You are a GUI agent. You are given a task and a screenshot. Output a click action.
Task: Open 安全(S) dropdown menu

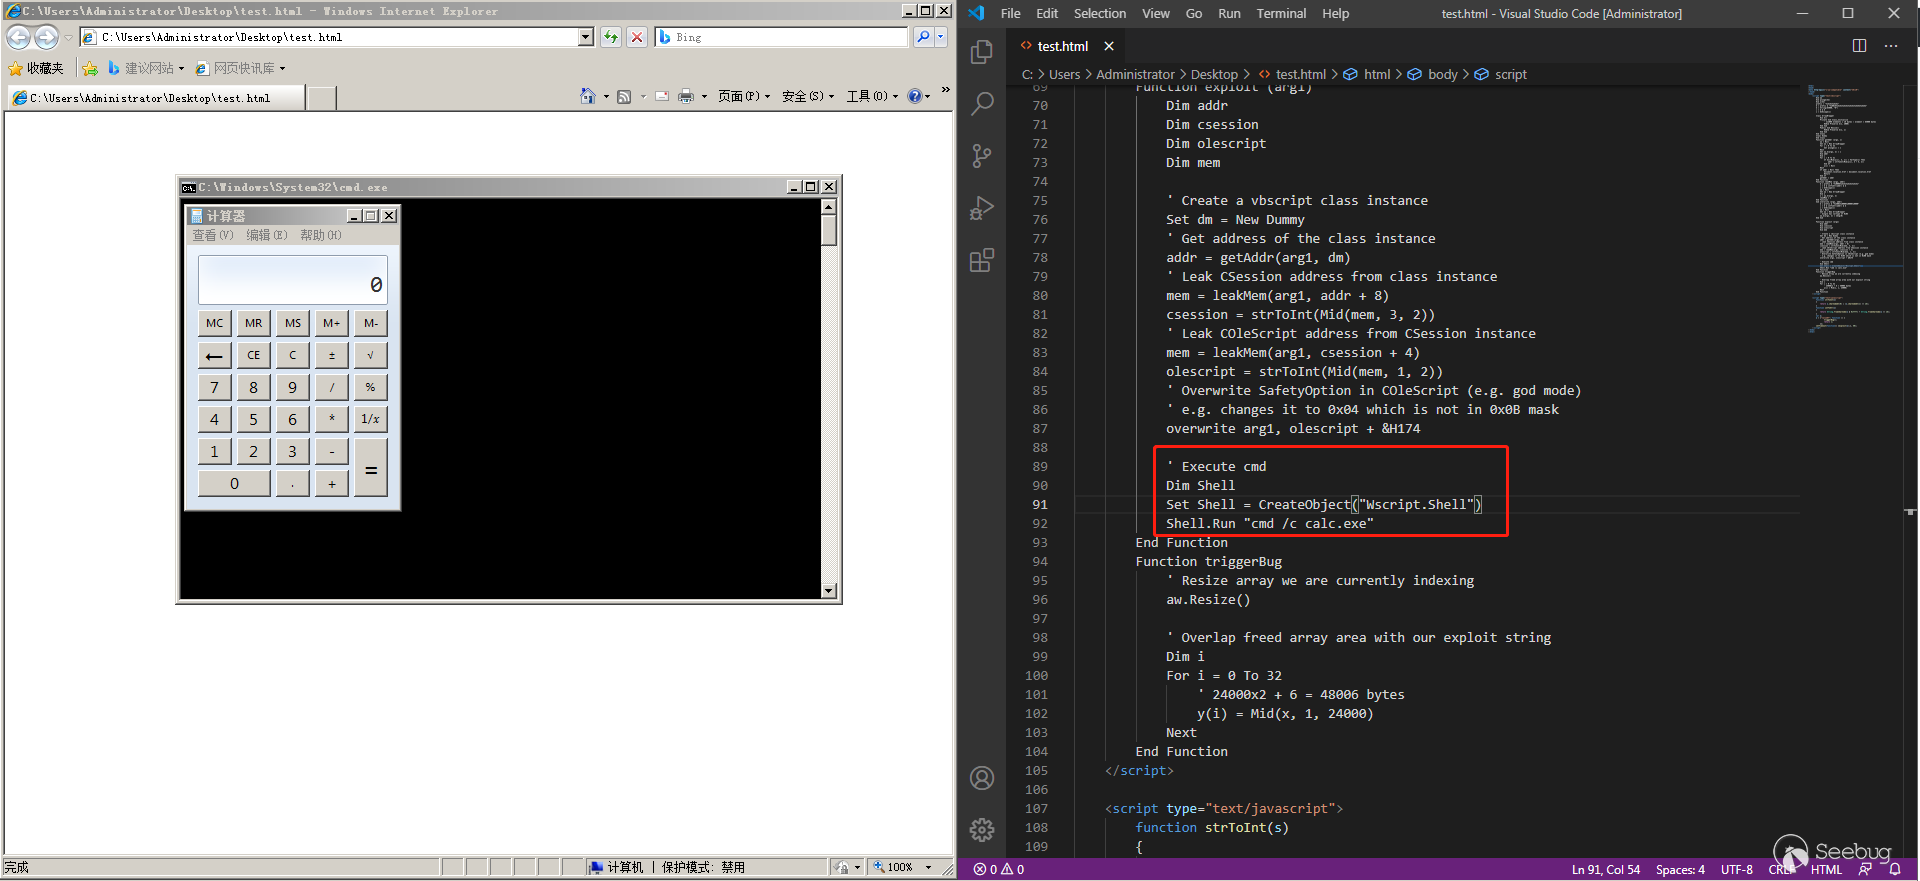(x=808, y=96)
